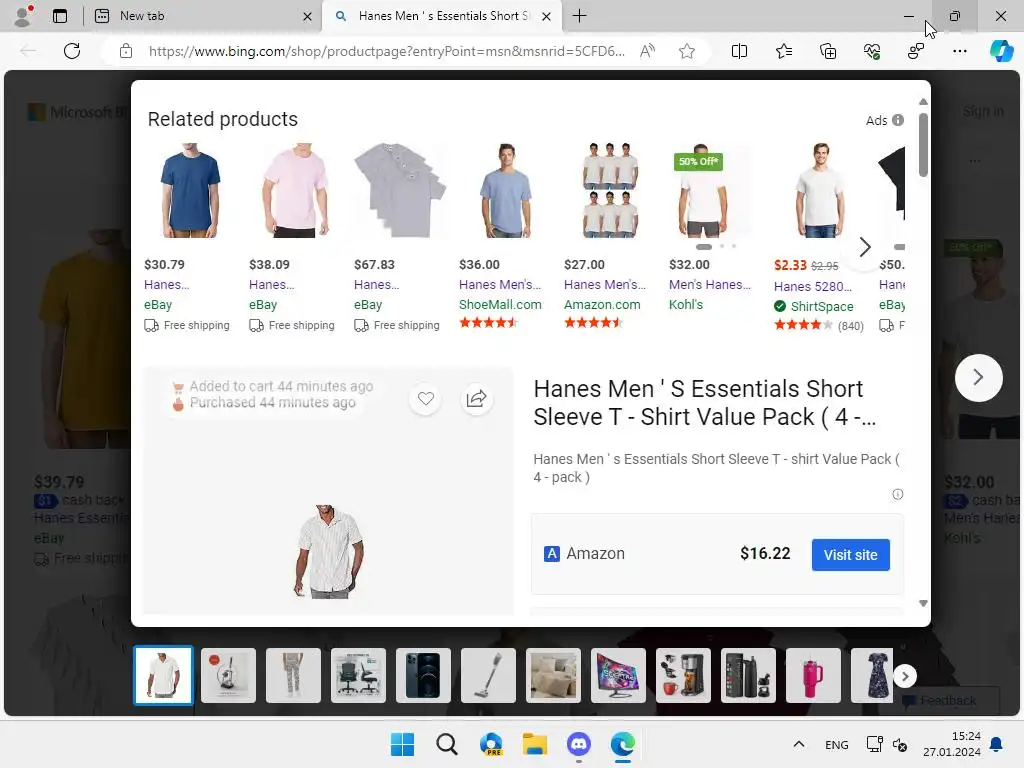Open the Favorites list icon

tap(784, 51)
